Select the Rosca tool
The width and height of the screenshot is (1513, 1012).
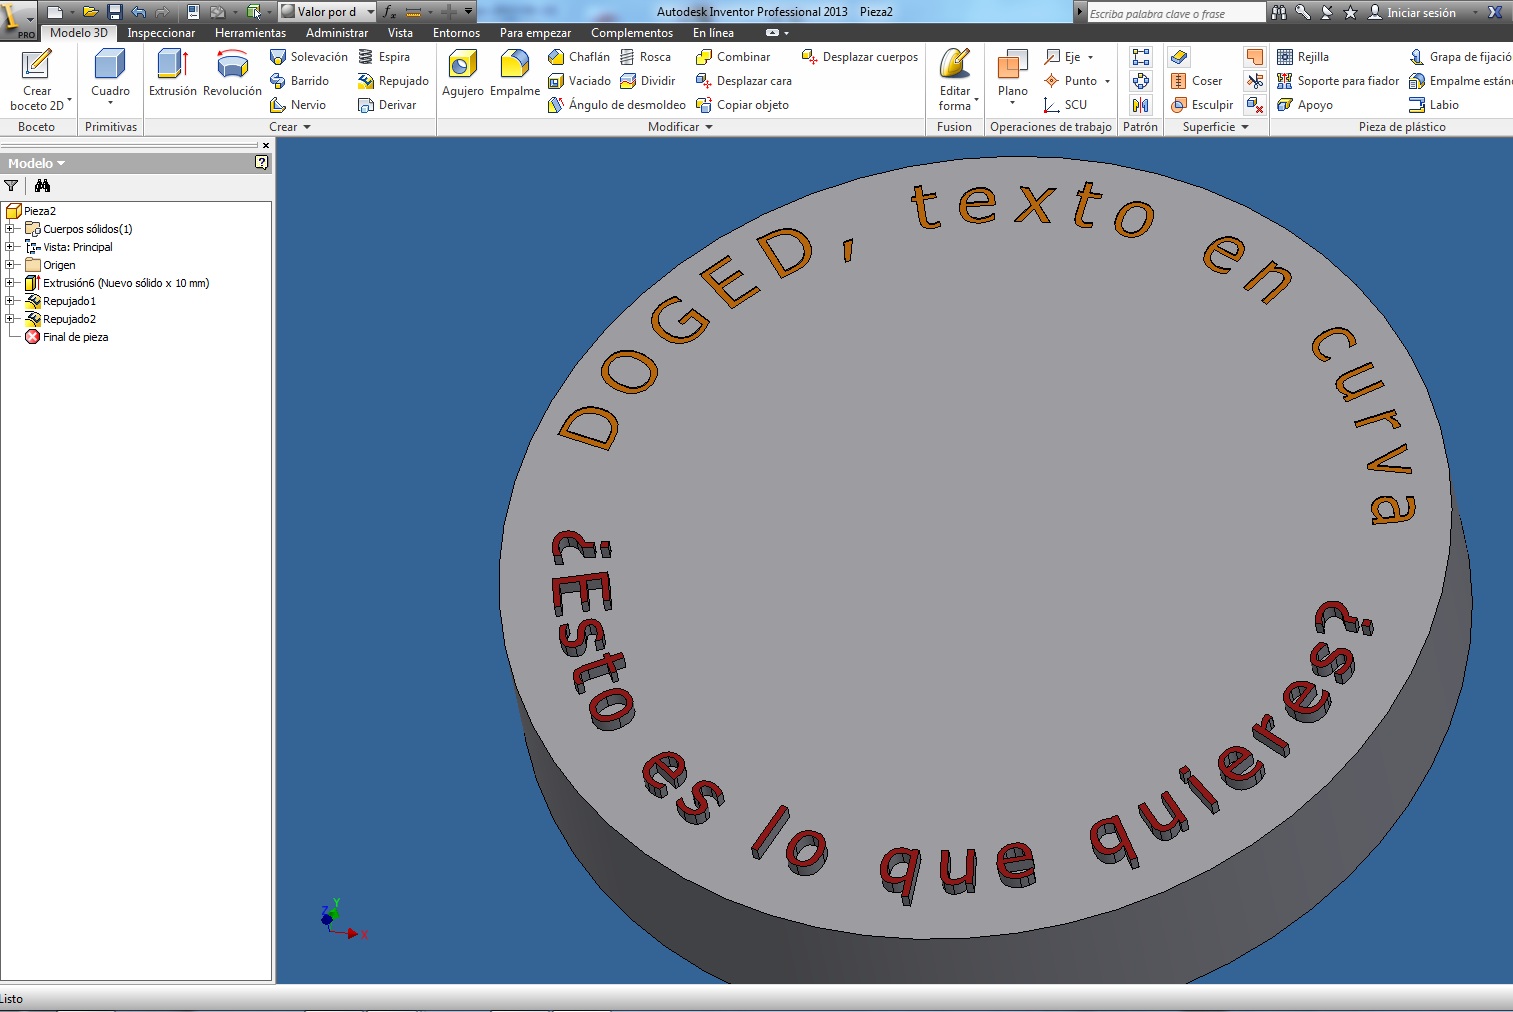tap(645, 57)
